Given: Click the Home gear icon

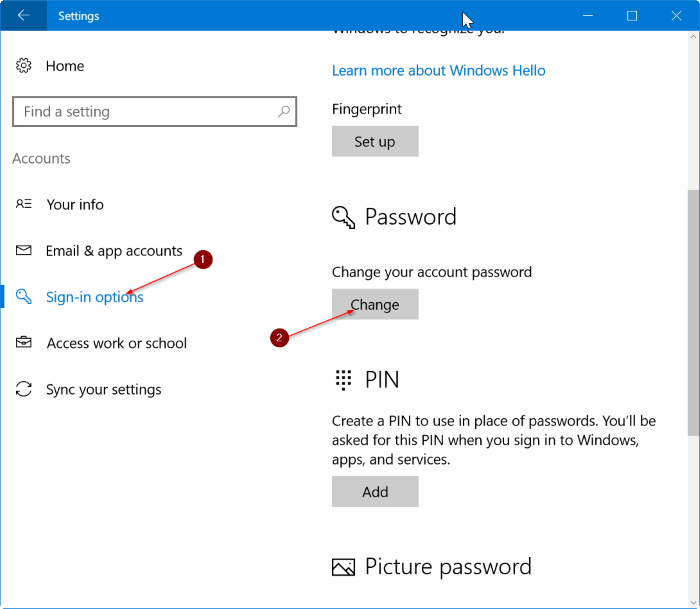Looking at the screenshot, I should 24,66.
